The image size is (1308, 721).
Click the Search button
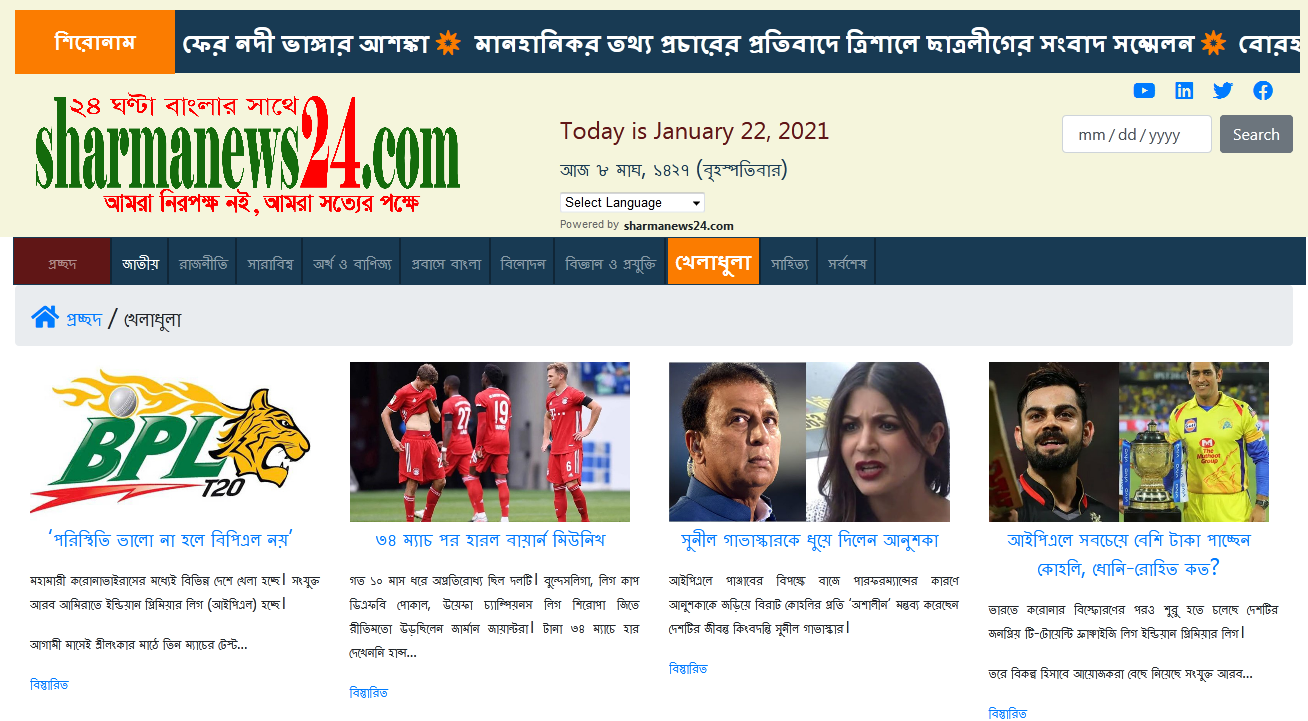pyautogui.click(x=1256, y=134)
